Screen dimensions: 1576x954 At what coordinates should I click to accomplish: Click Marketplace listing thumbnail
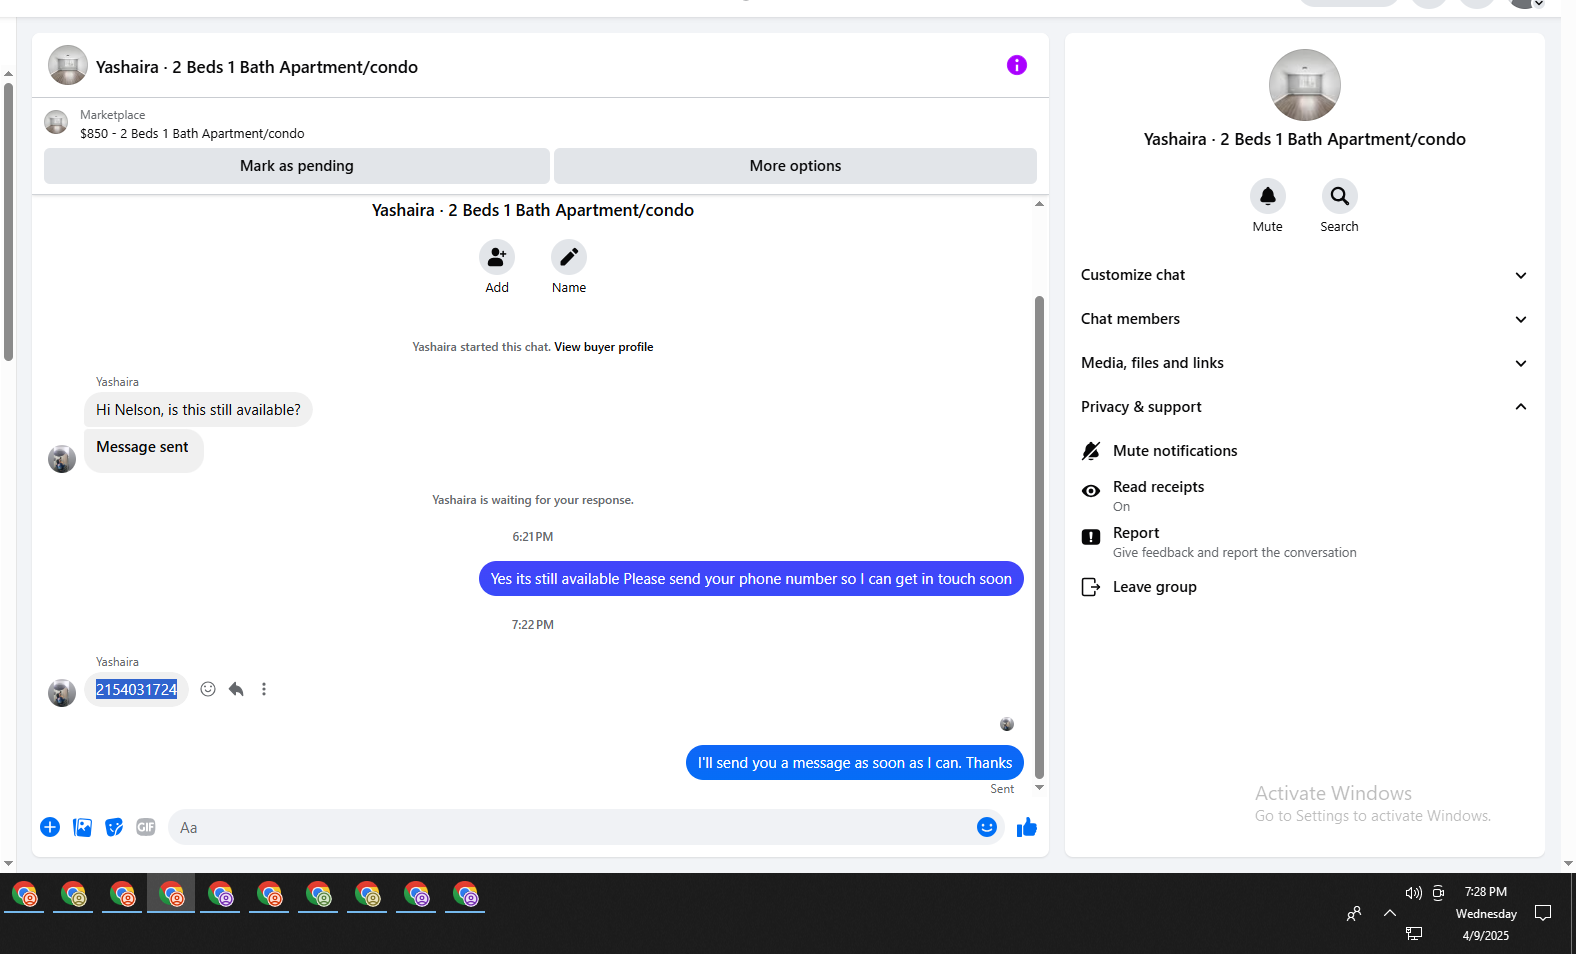[56, 122]
